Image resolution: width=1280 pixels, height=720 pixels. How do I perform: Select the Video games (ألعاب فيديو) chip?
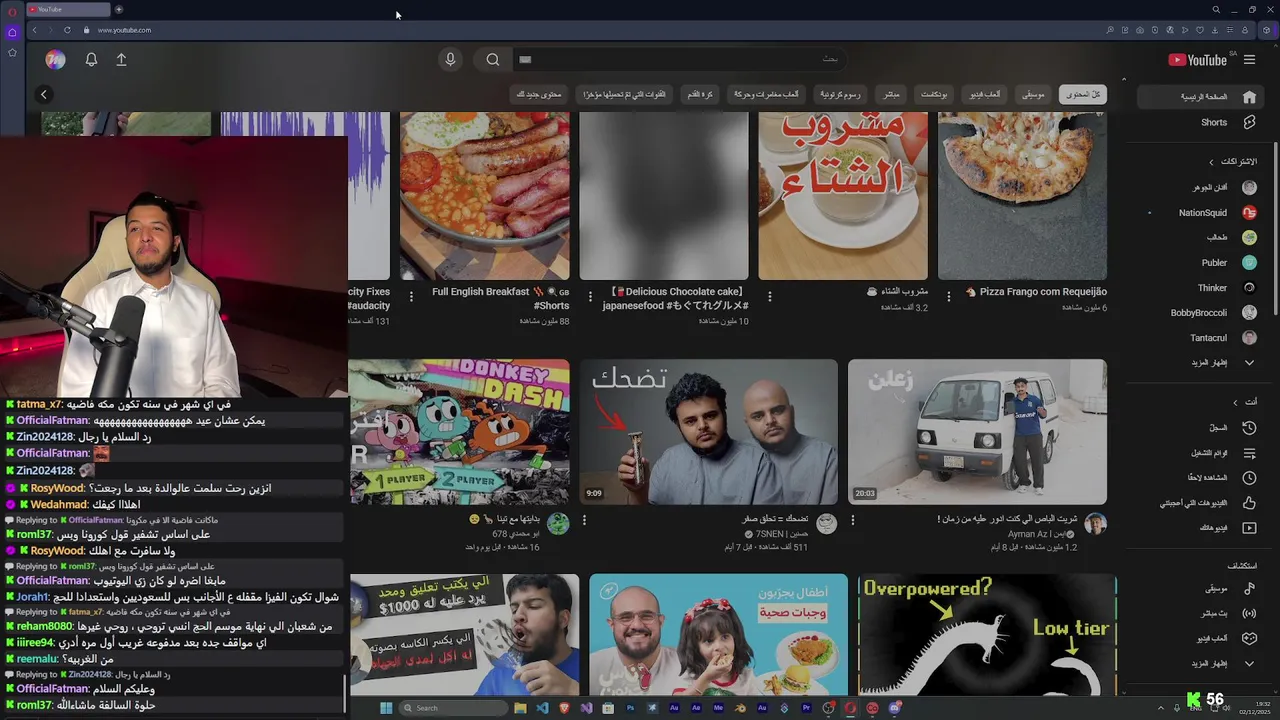point(985,94)
